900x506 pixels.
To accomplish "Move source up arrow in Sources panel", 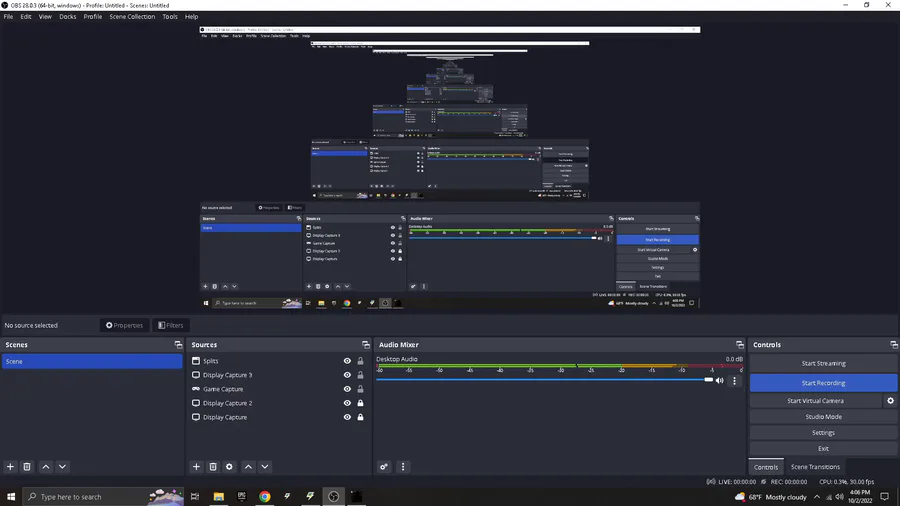I will click(249, 466).
